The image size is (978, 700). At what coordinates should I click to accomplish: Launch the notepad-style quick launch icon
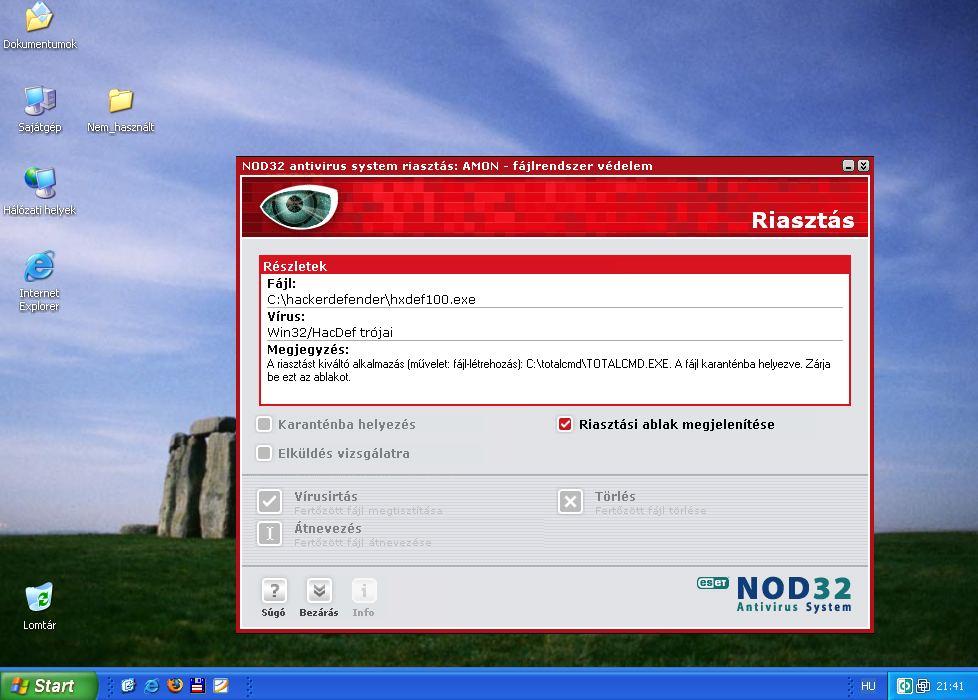point(221,686)
